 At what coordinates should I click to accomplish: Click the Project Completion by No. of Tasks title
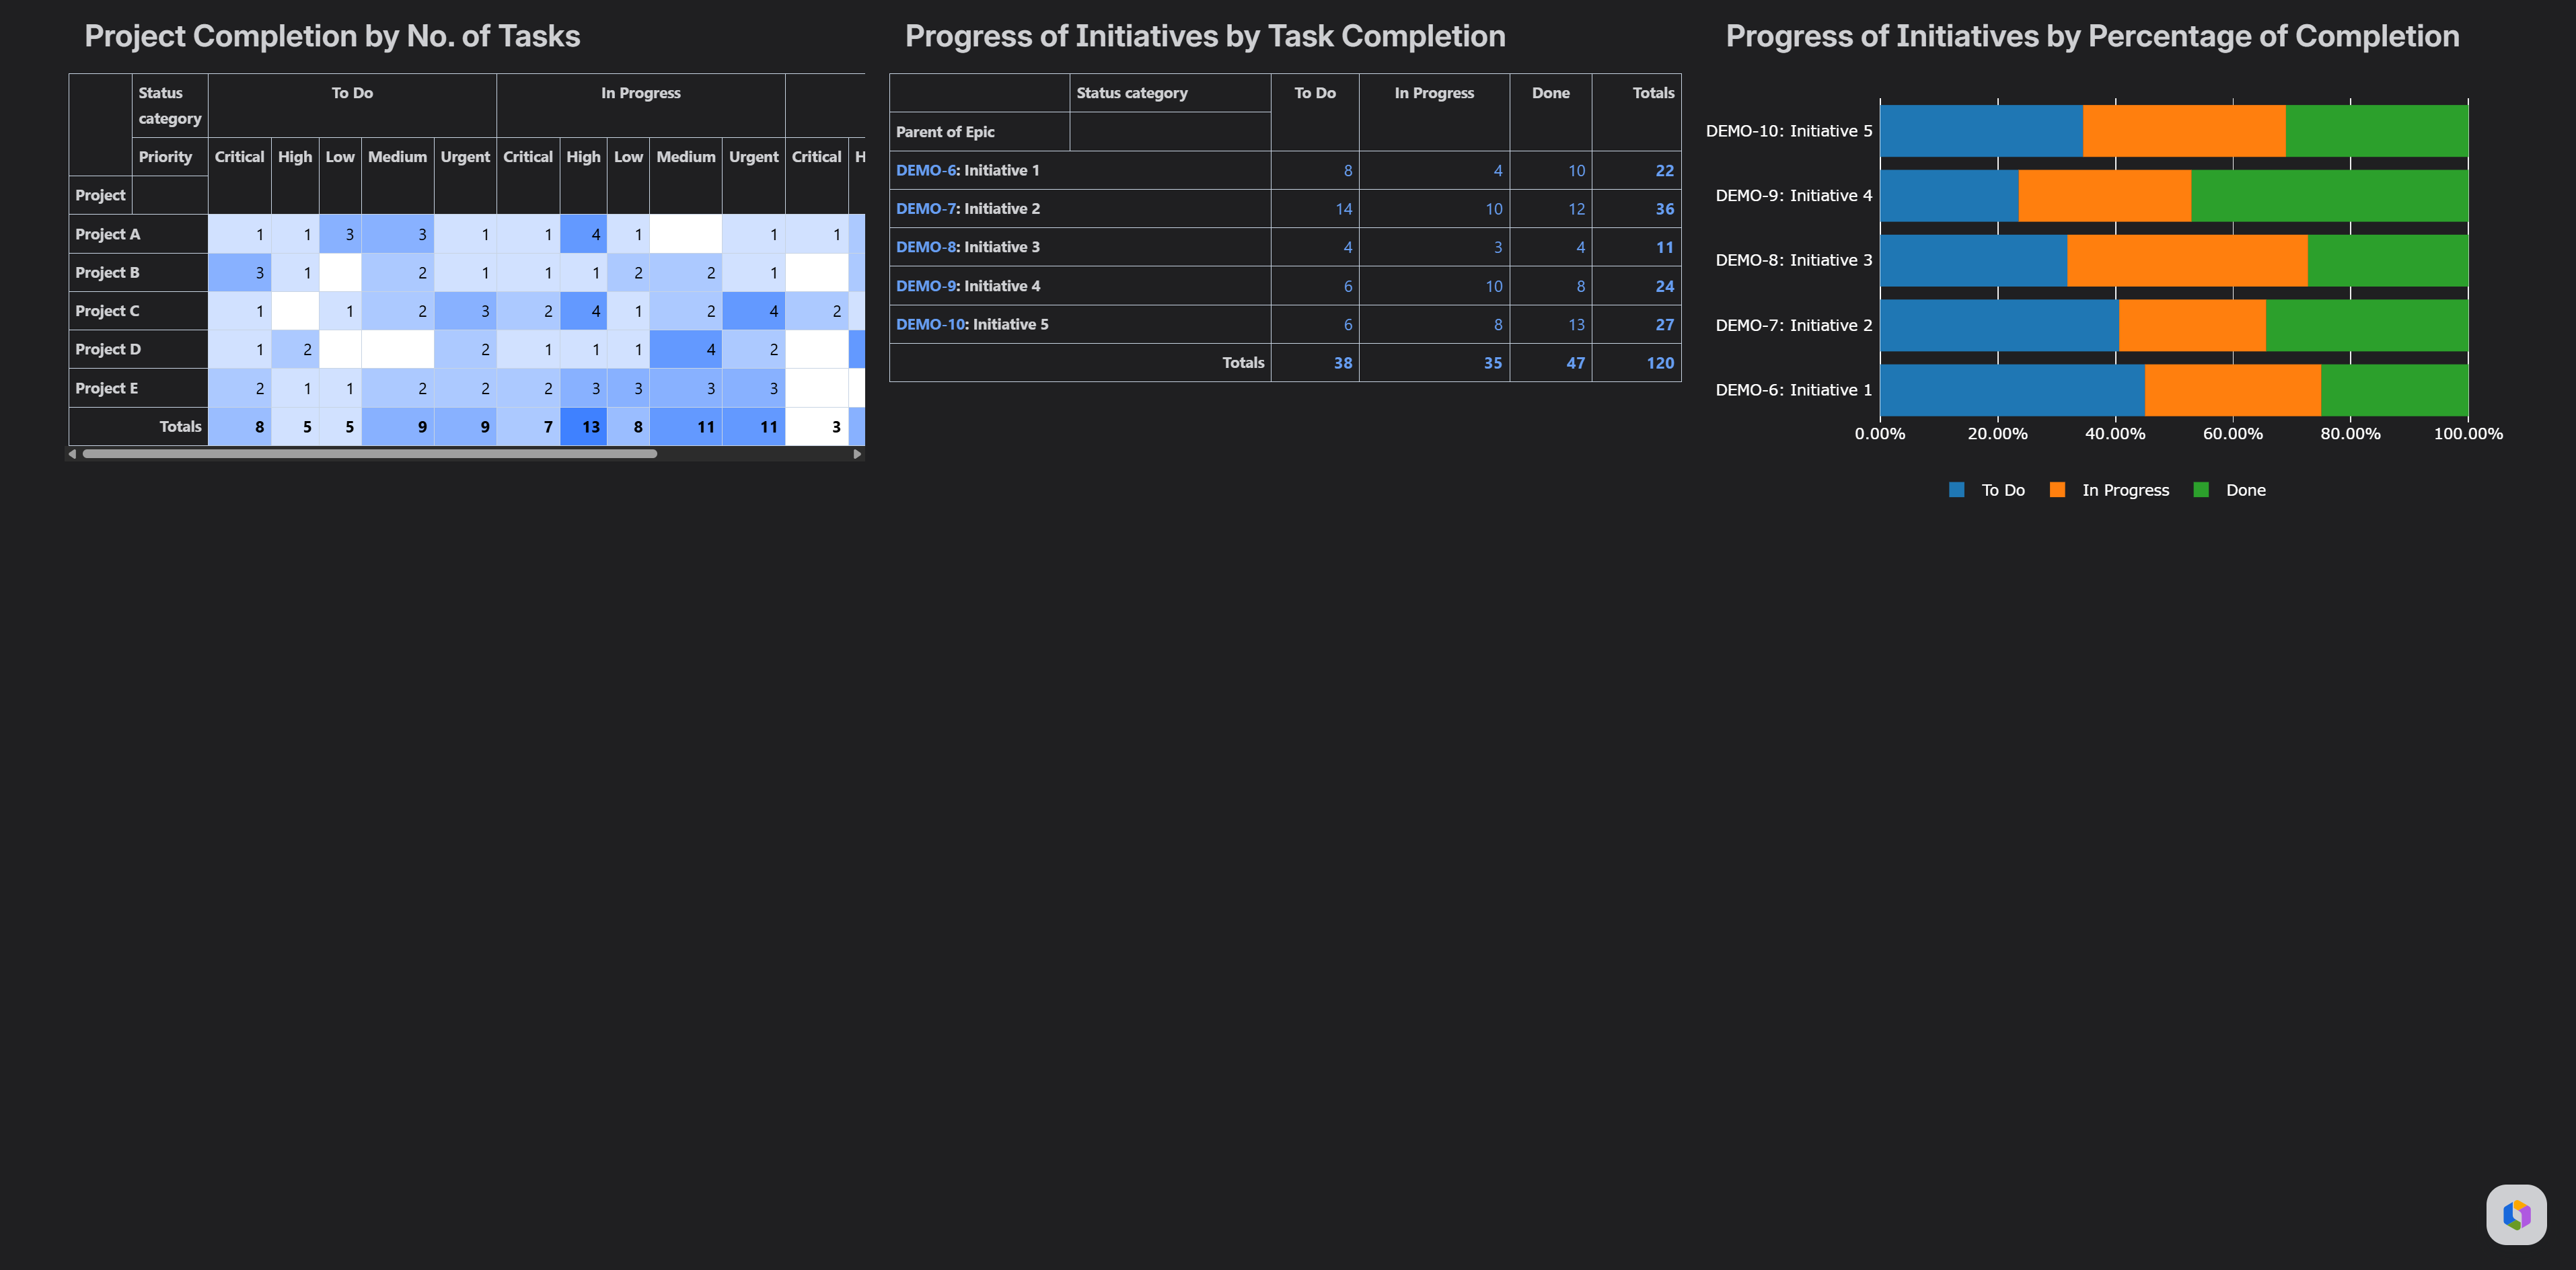click(332, 36)
